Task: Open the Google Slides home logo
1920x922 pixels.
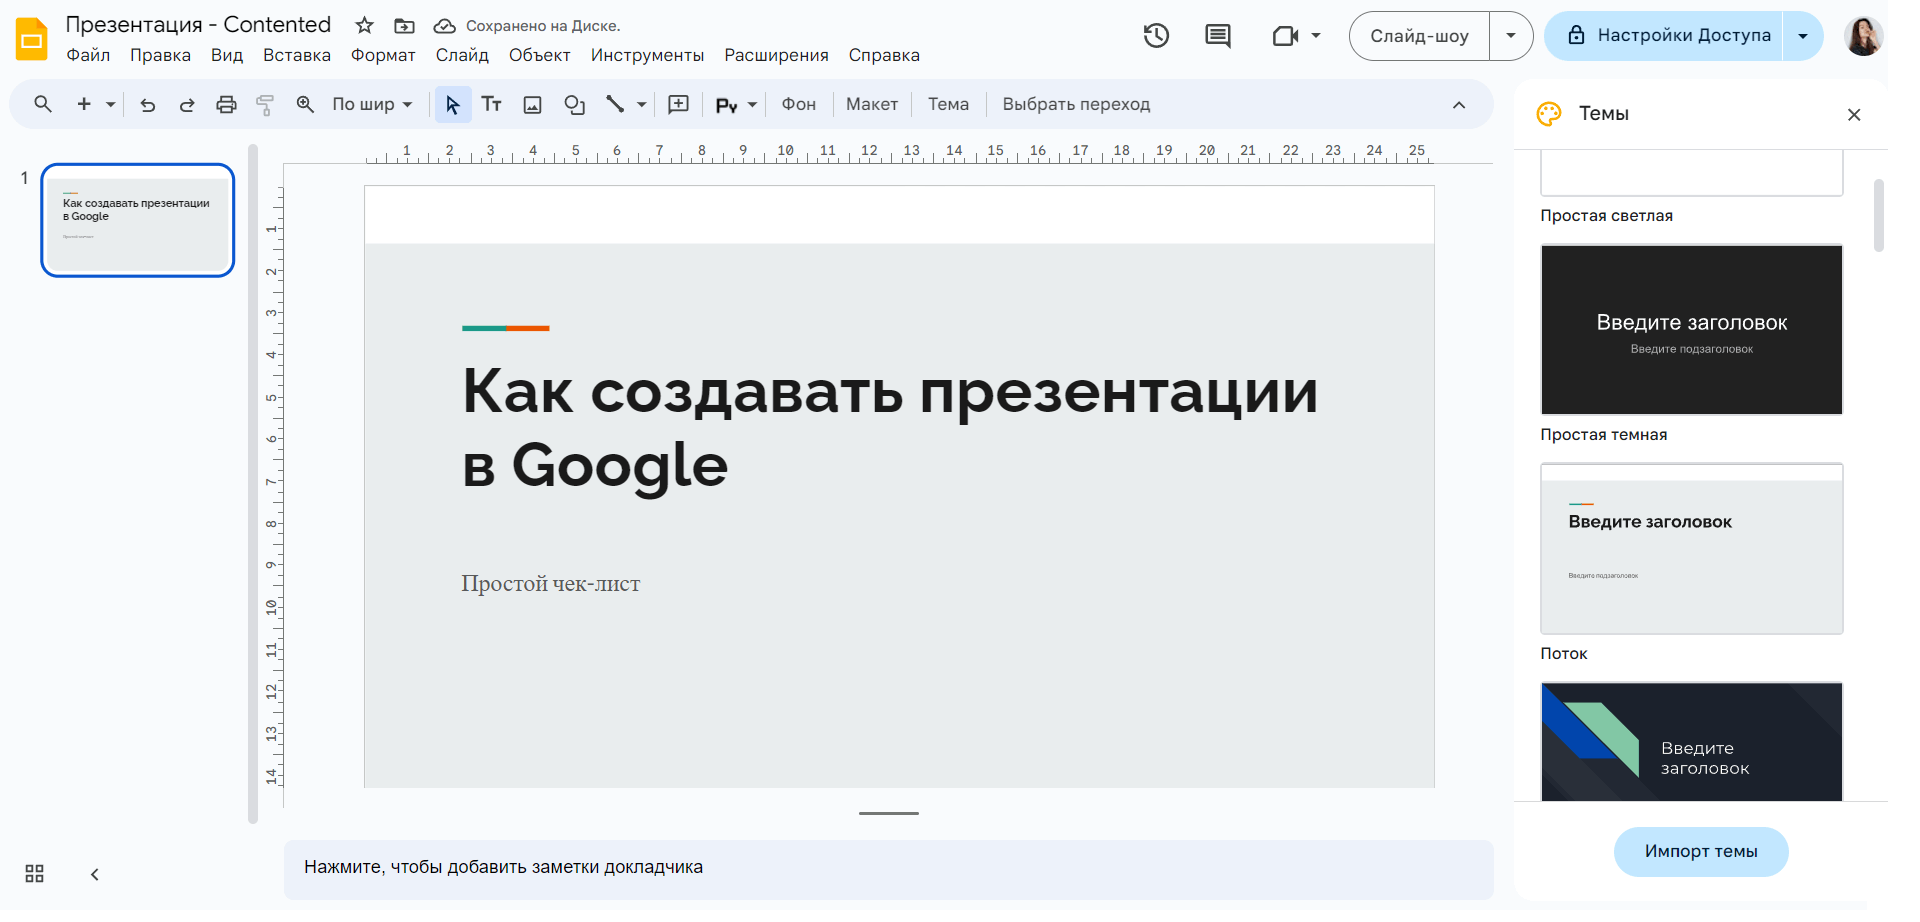Action: click(x=32, y=39)
